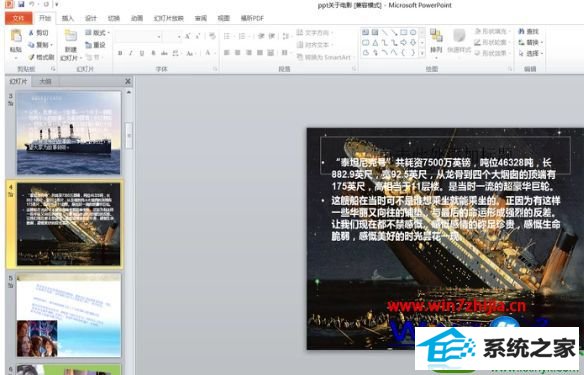Screen dimensions: 584x375
Task: Click the Find (查找) binoculars icon
Action: 529,32
